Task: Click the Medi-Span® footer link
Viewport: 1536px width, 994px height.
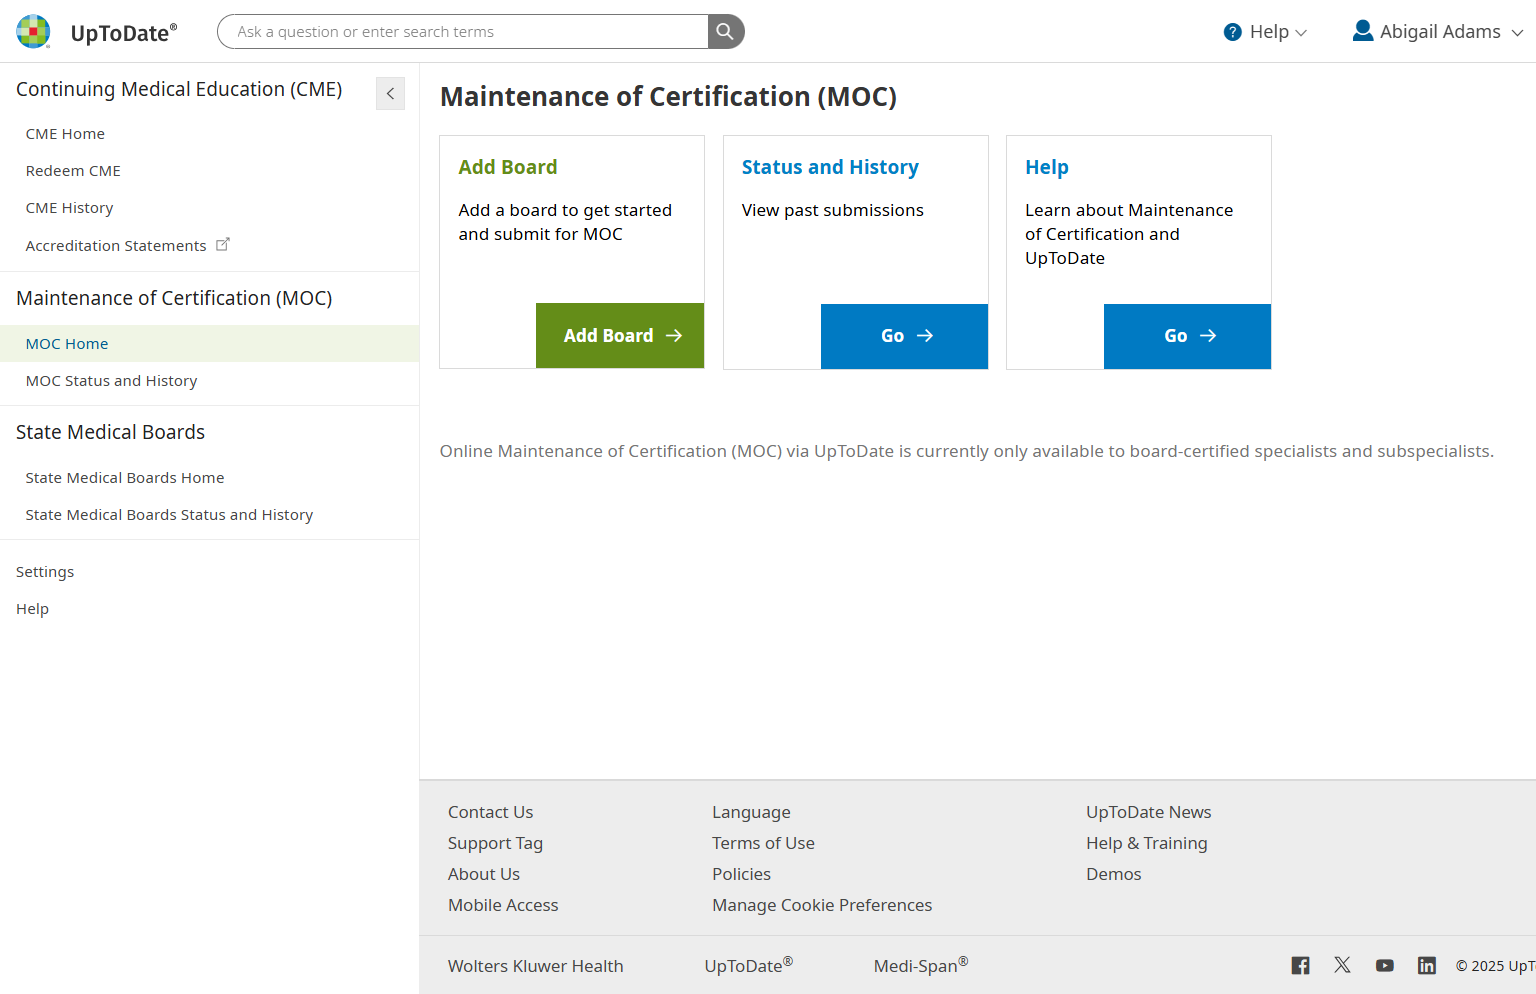Action: tap(921, 965)
